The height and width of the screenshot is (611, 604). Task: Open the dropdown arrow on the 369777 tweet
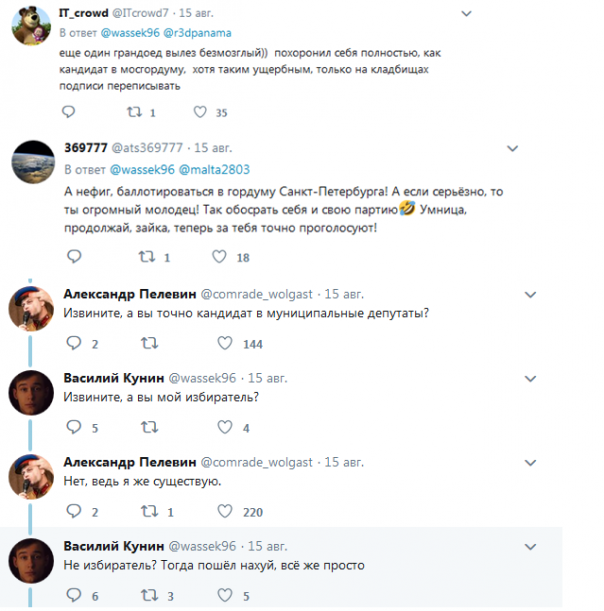click(x=514, y=146)
